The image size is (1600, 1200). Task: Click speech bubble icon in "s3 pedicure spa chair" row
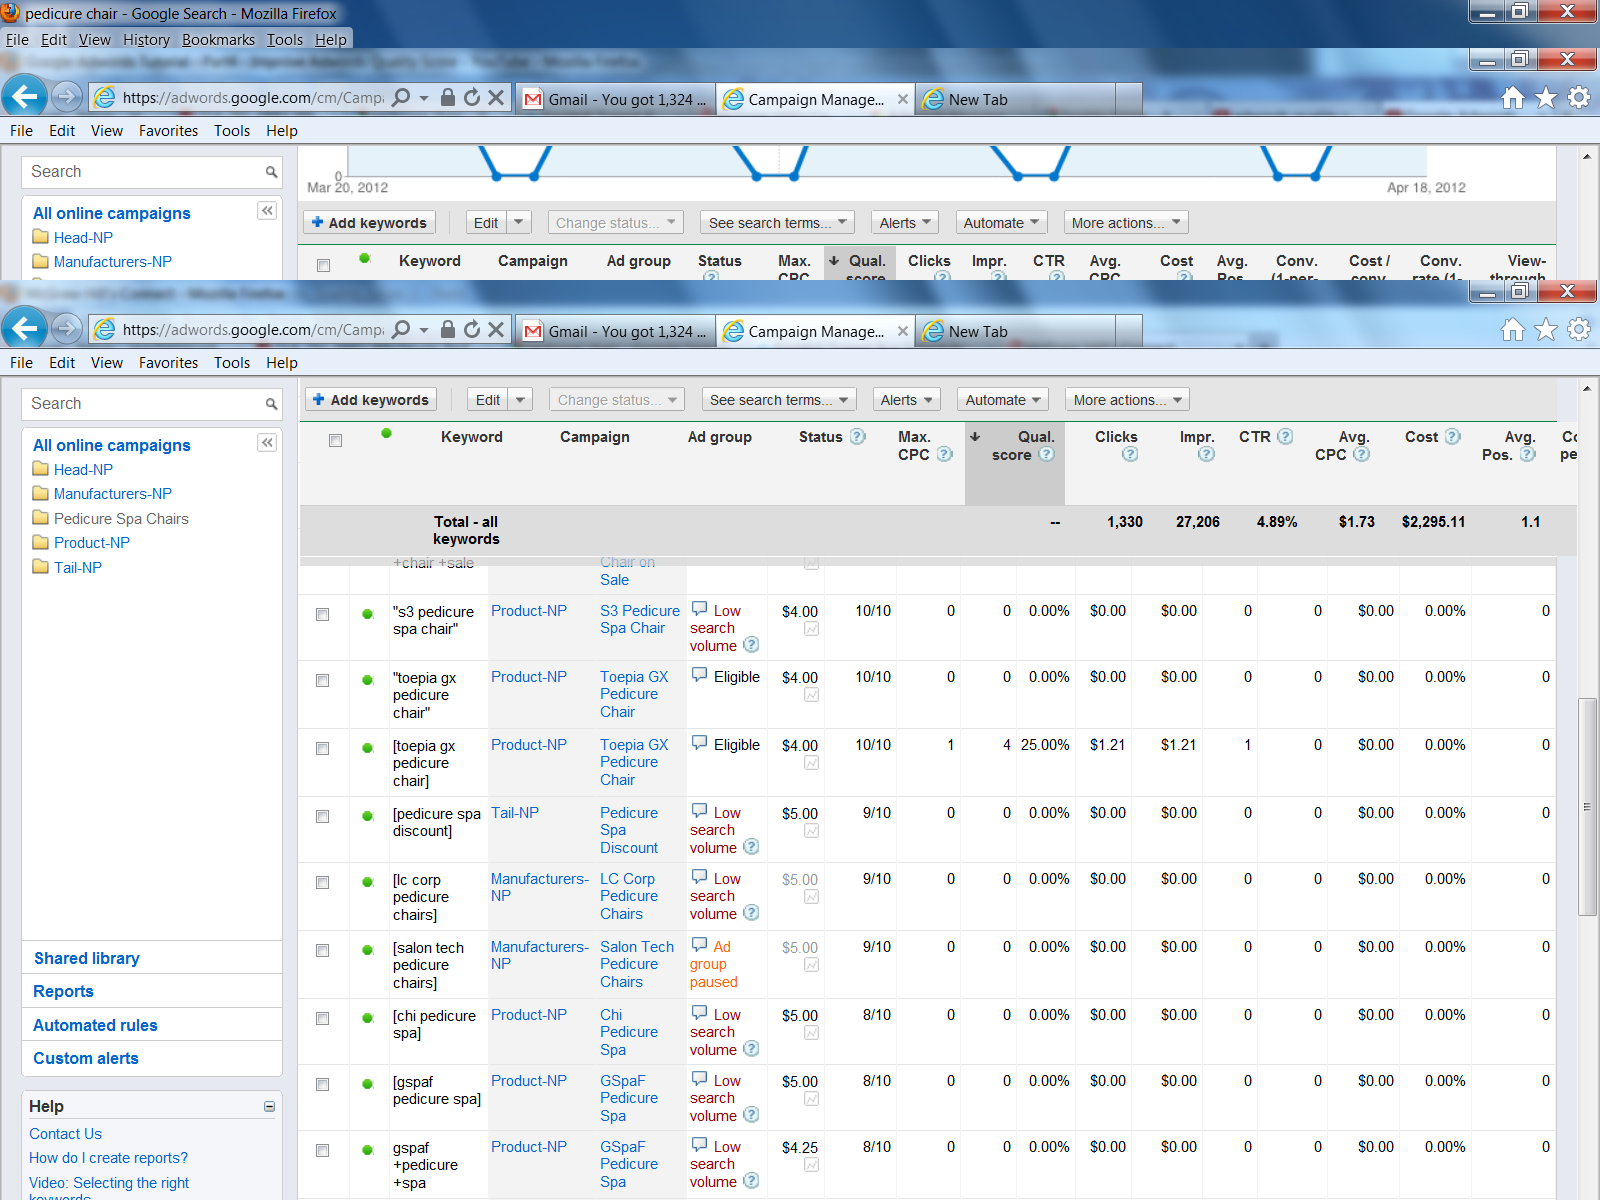[699, 609]
